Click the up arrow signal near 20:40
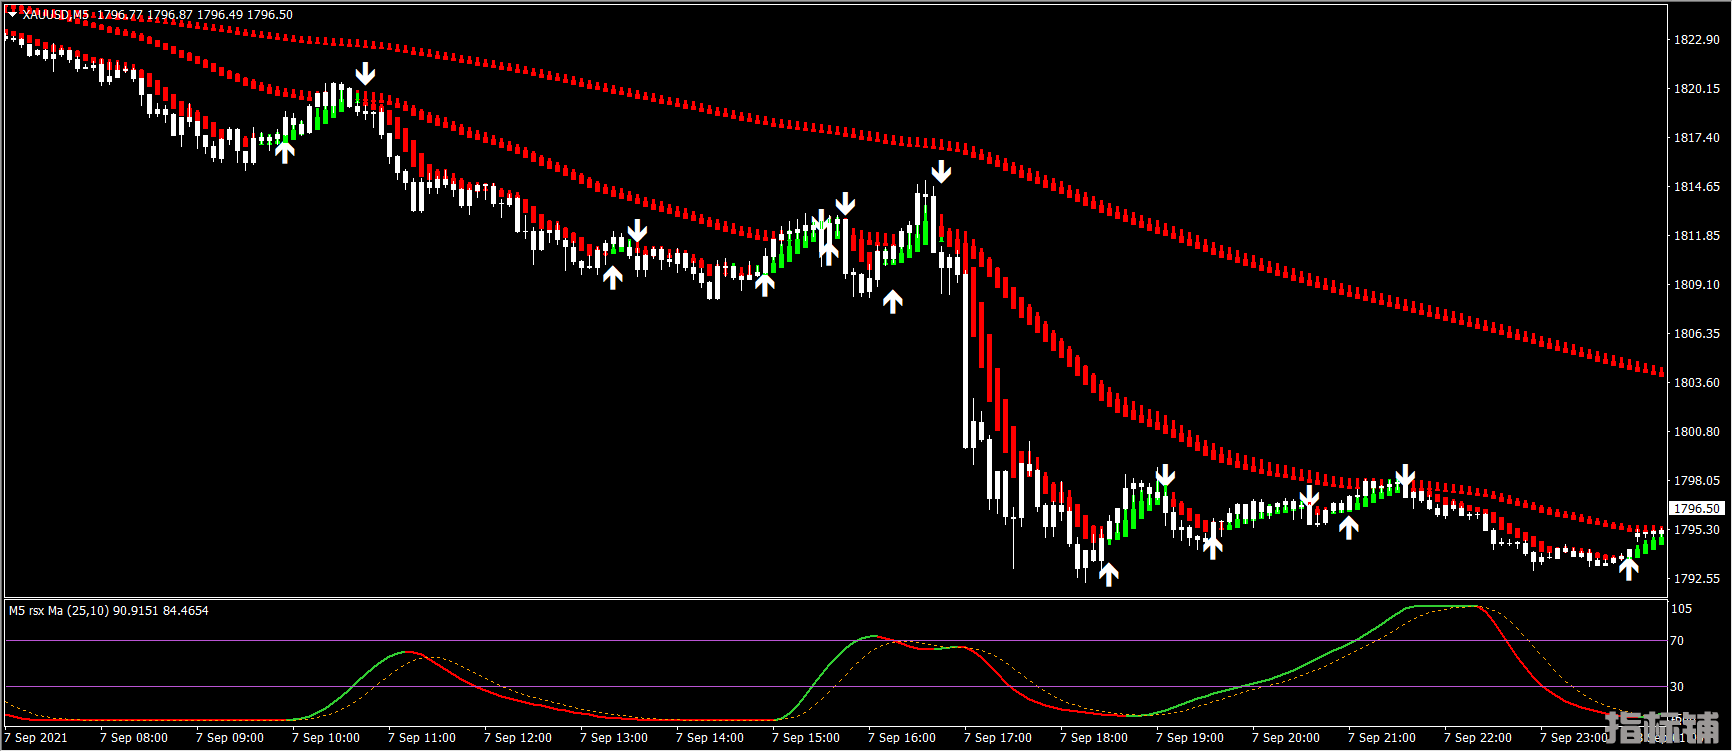 (1349, 527)
